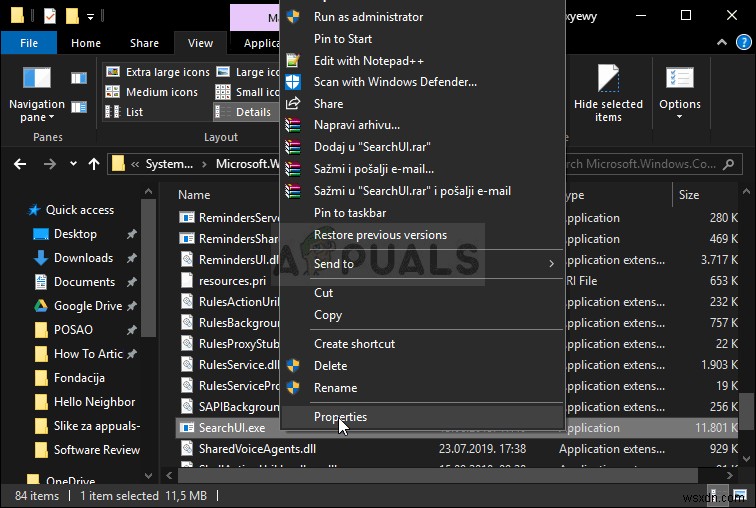Set layout to Medium icons

(152, 92)
